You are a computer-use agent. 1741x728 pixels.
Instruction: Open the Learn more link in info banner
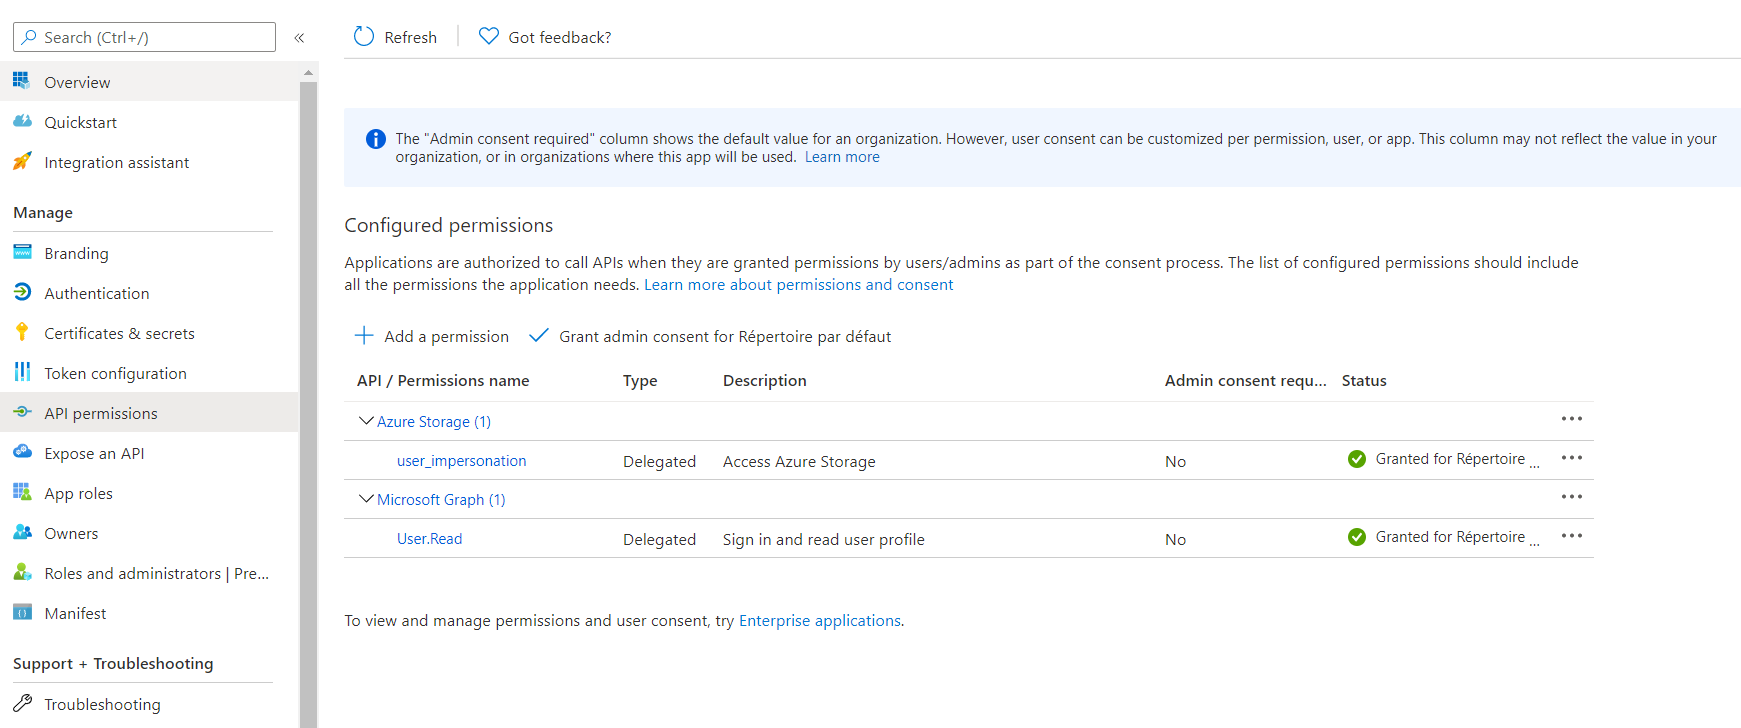(x=842, y=157)
